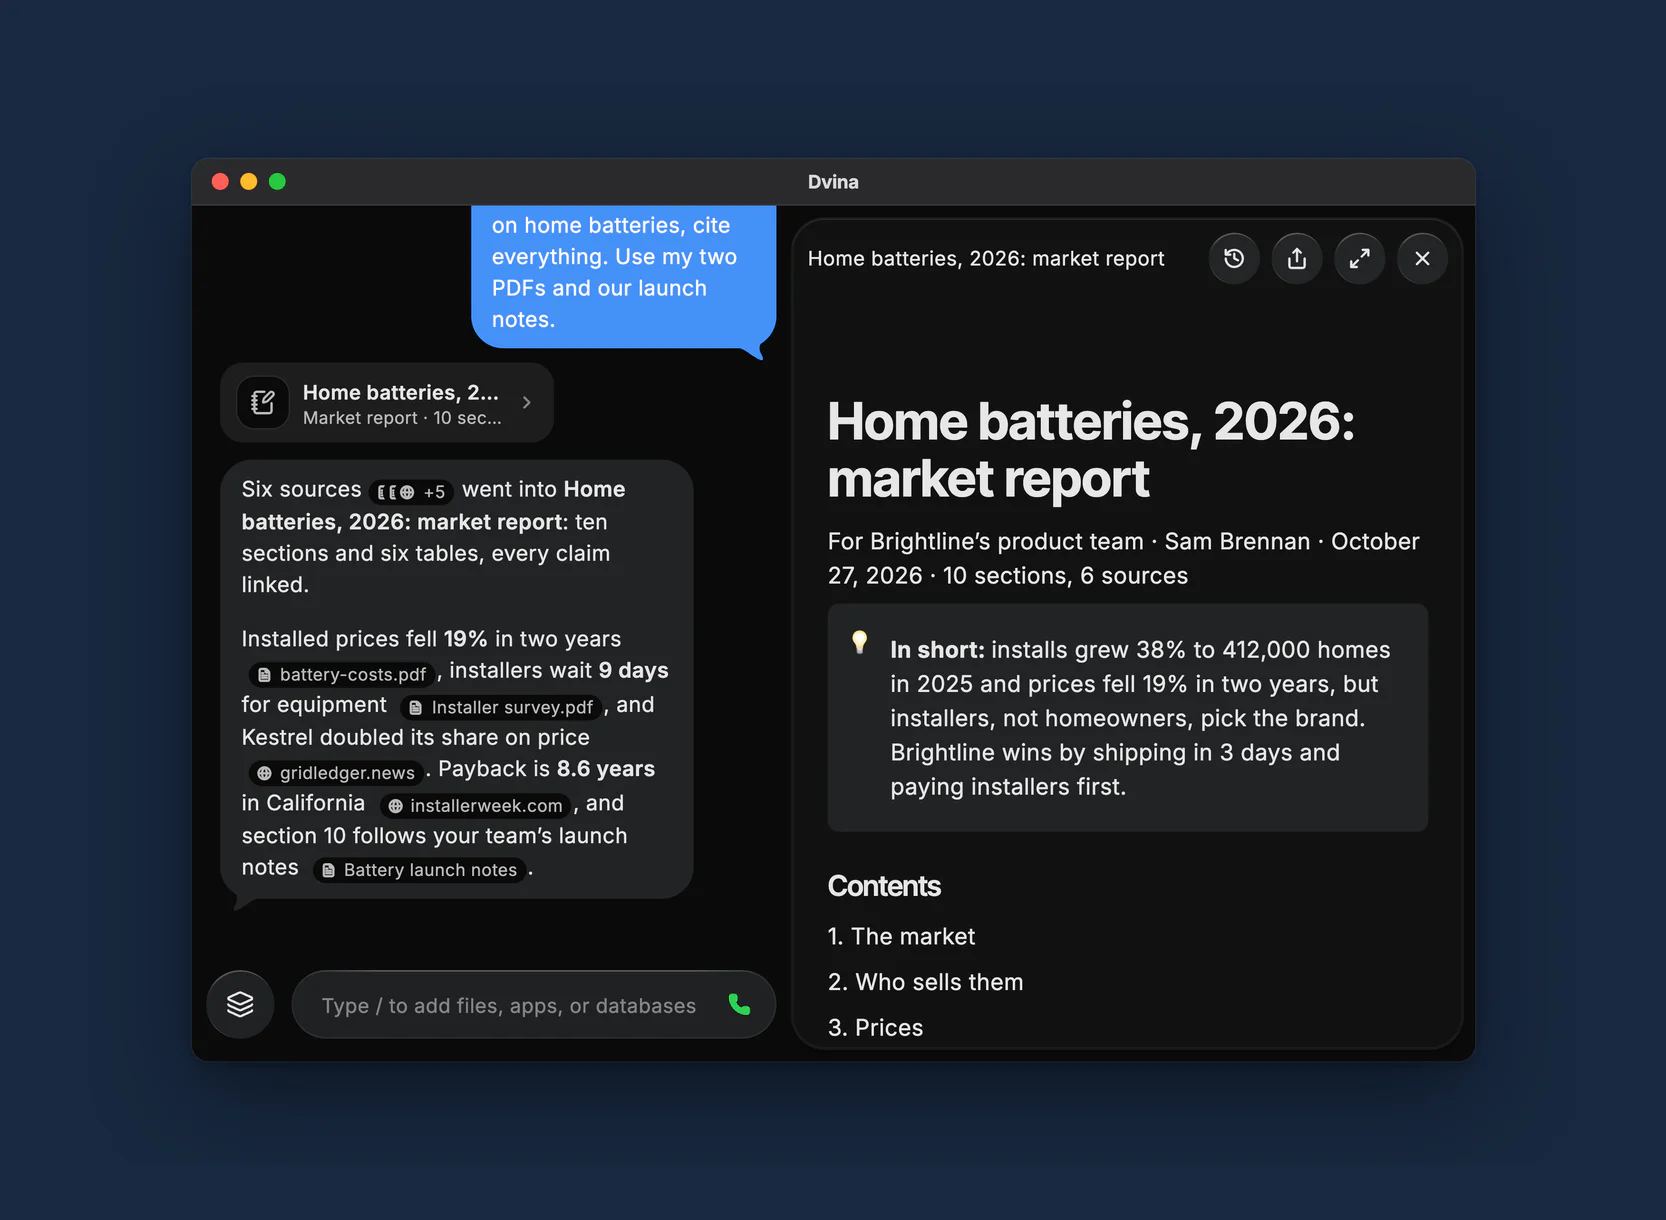
Task: Open the stacked layers button
Action: 240,1004
